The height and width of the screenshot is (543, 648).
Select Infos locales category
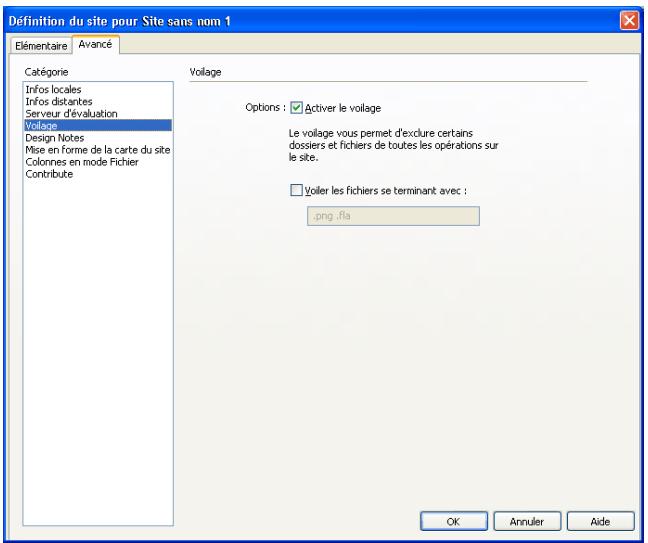(x=98, y=89)
